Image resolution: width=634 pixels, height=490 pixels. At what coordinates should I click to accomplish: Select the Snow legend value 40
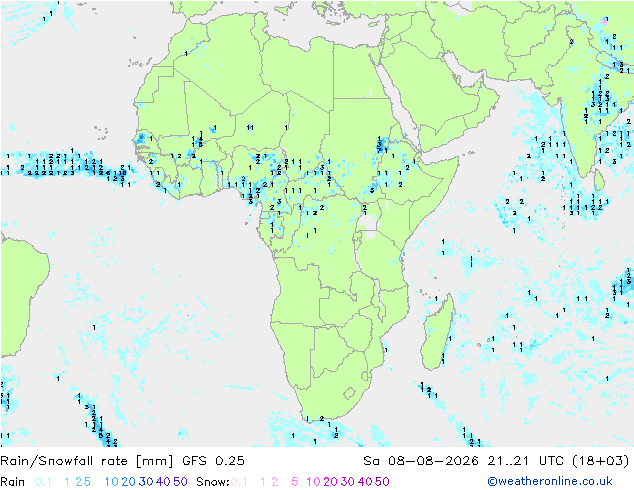[x=365, y=482]
